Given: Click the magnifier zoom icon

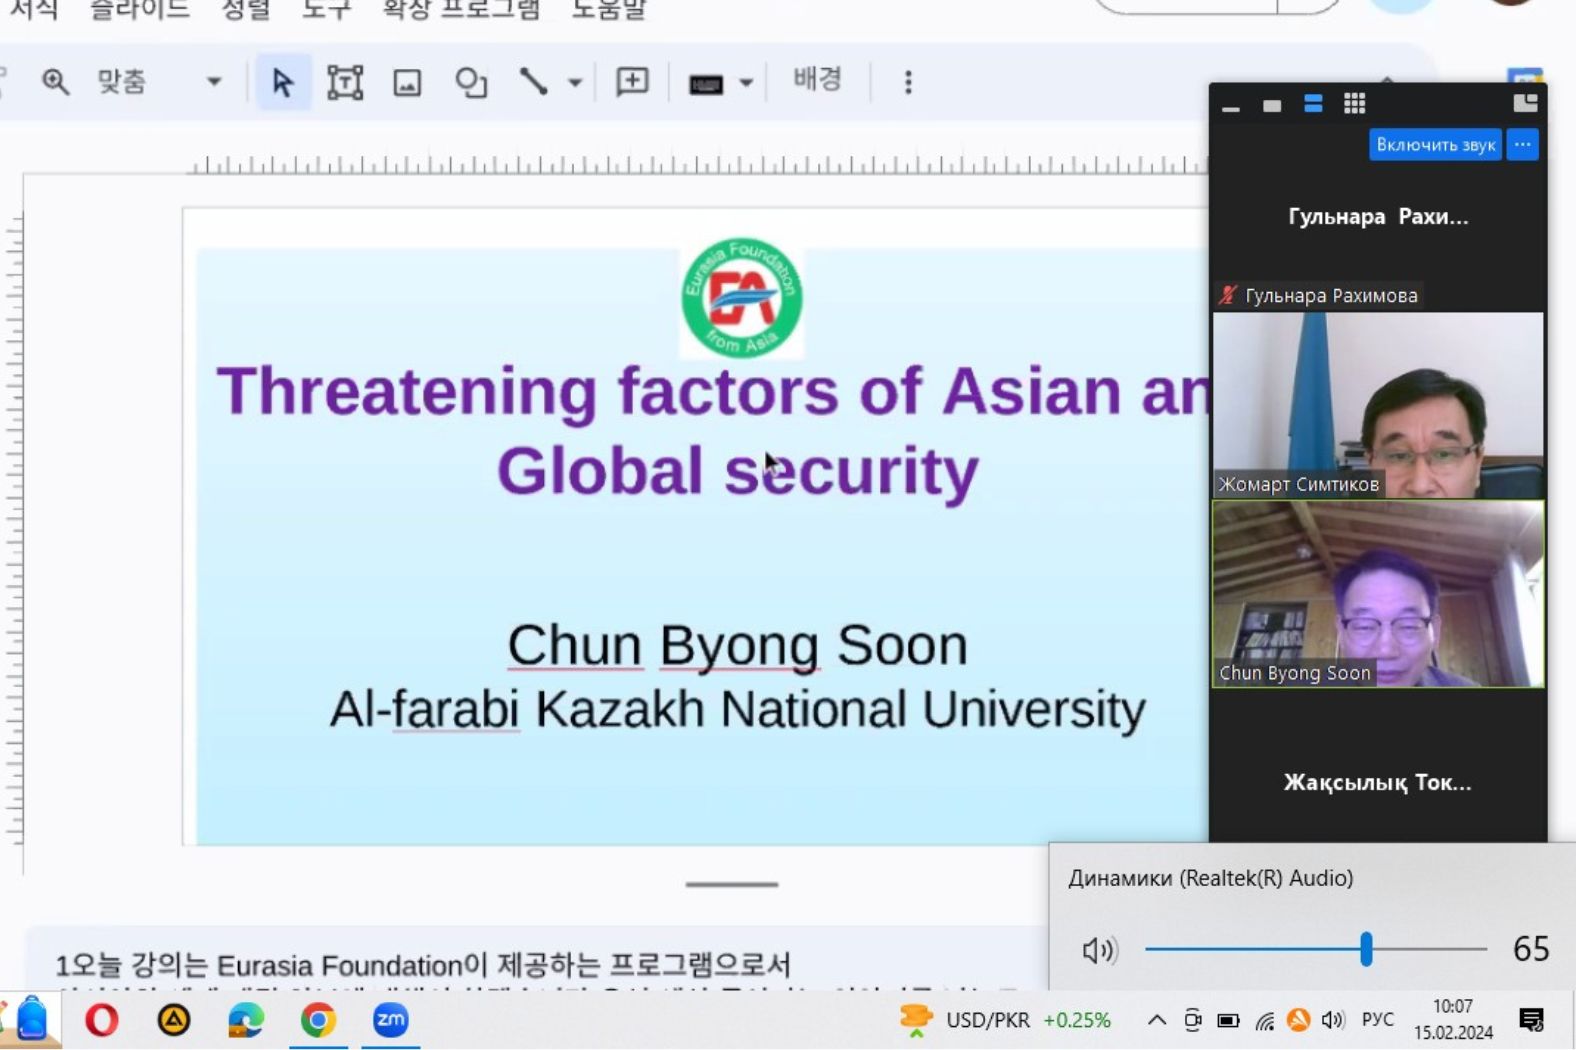Looking at the screenshot, I should (x=55, y=82).
